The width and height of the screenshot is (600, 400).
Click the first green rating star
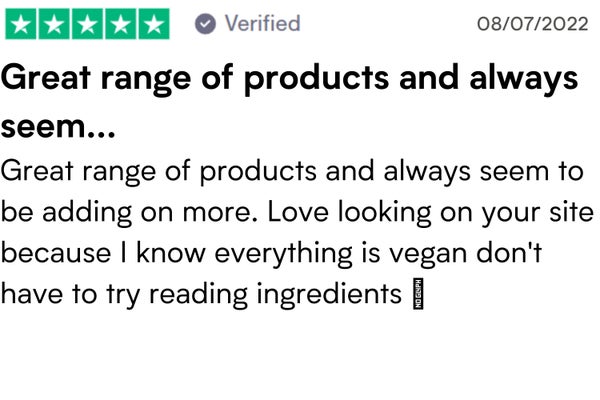21,24
